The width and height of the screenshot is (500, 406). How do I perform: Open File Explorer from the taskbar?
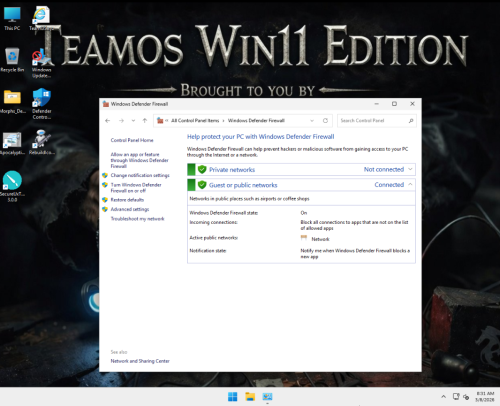tap(250, 396)
